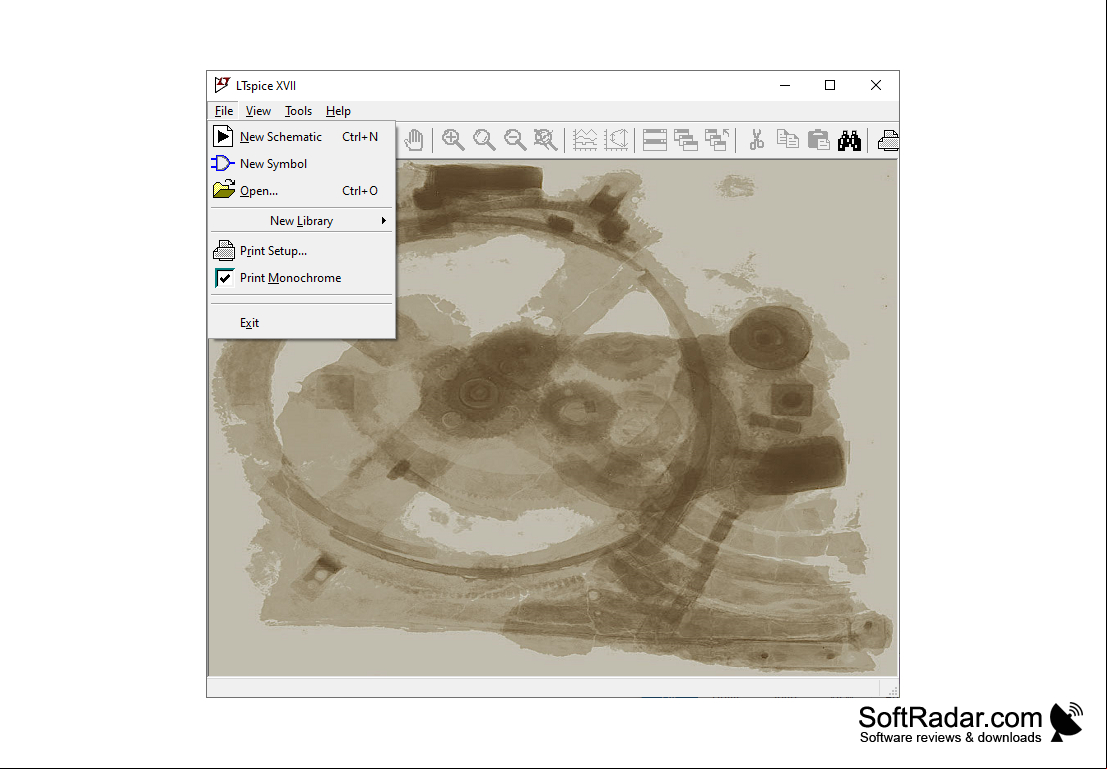Minimize the LTspice XVII window
This screenshot has width=1107, height=769.
pos(784,85)
